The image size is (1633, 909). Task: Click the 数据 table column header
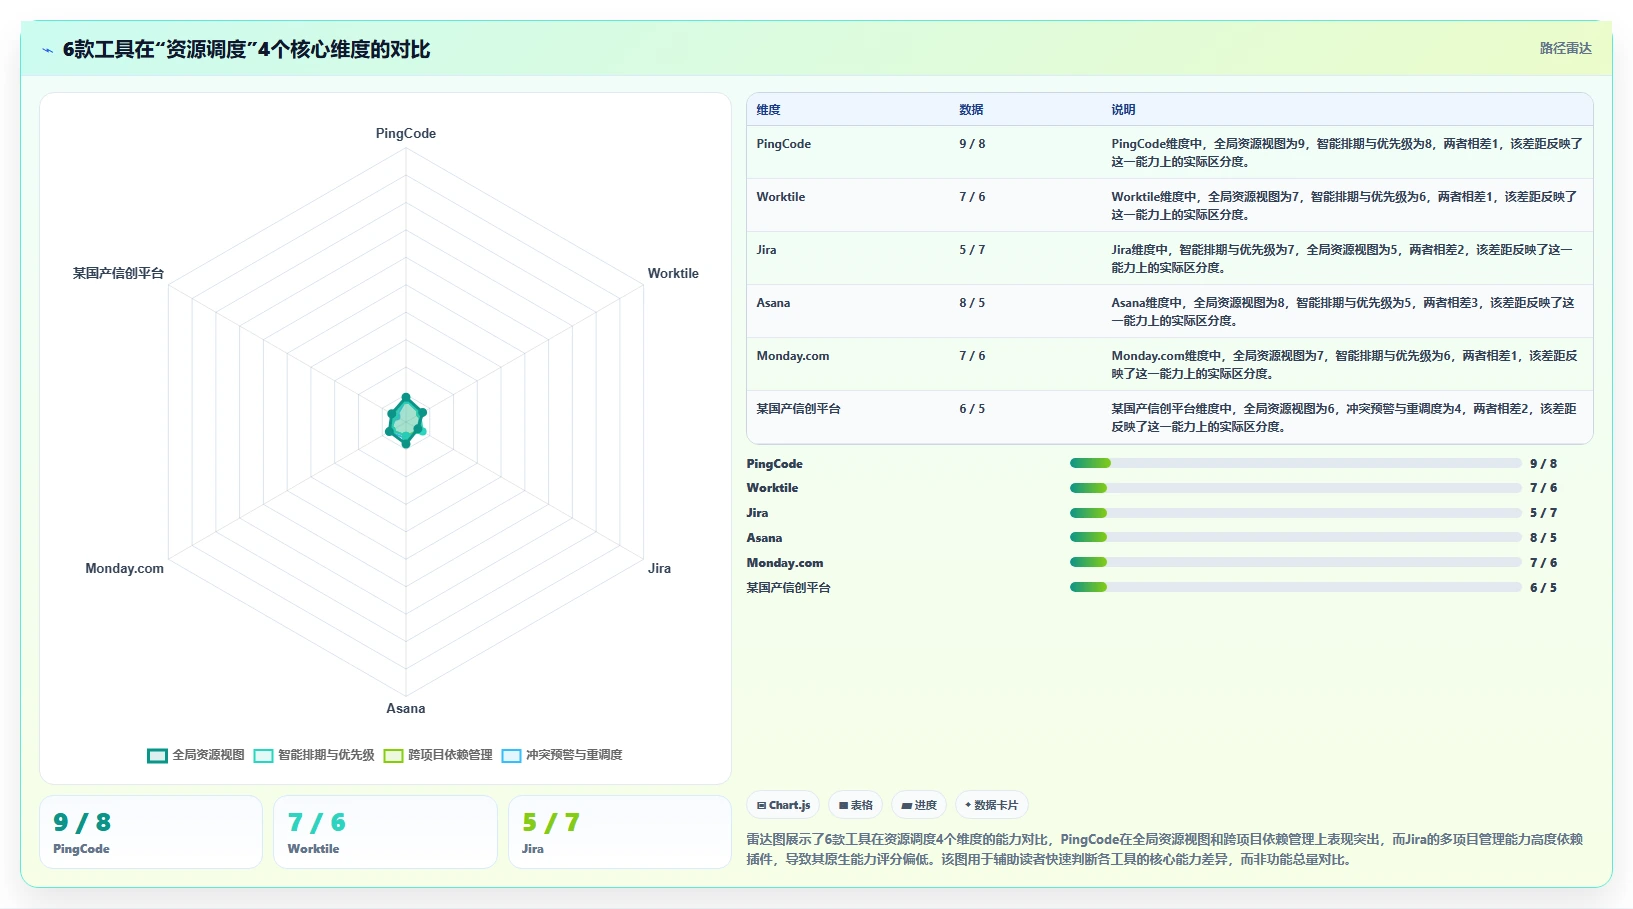tap(971, 110)
